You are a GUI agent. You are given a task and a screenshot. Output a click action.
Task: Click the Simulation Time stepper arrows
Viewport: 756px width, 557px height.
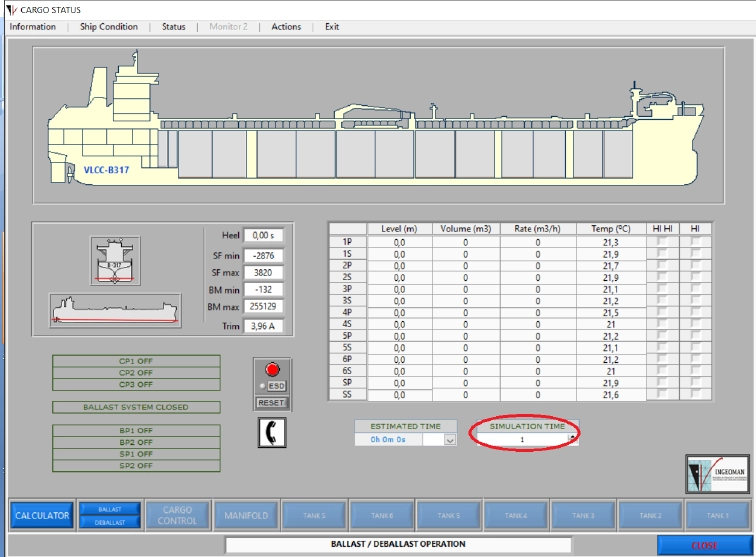click(x=572, y=439)
